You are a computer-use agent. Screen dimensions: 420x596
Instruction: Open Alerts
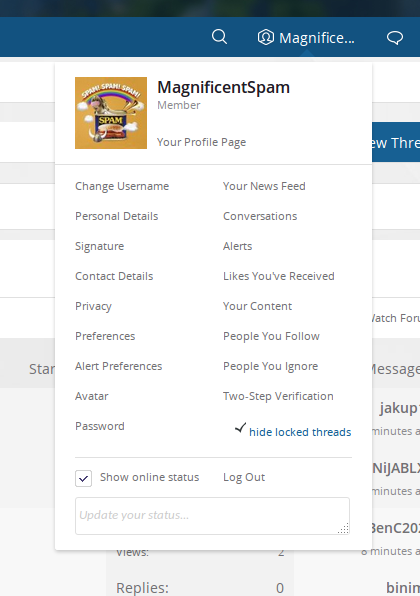(x=238, y=246)
